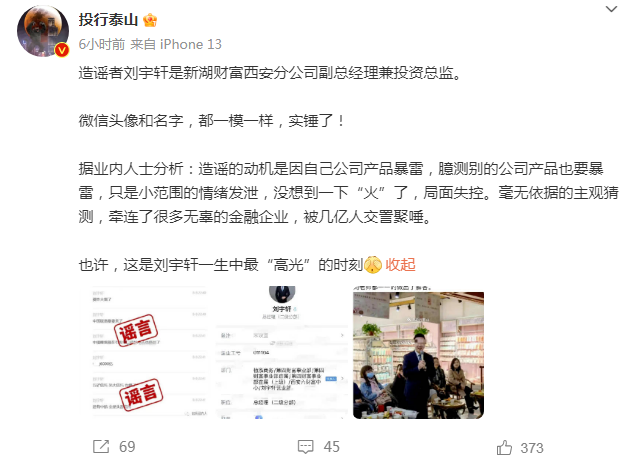Click the first post line about 造谣者刘宇轩

pyautogui.click(x=270, y=73)
